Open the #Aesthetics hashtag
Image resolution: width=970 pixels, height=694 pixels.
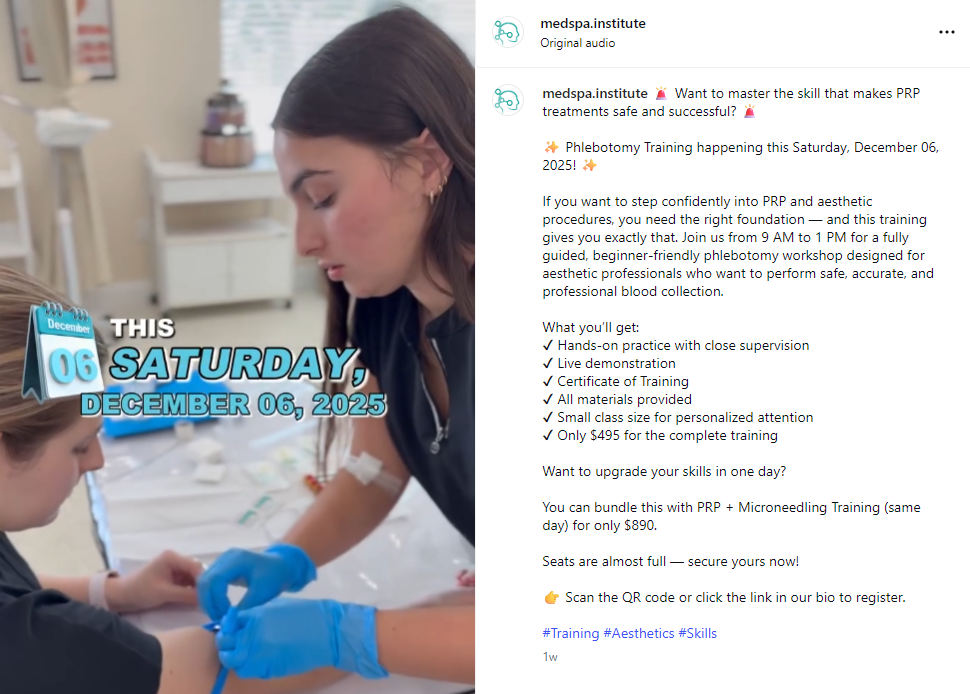point(638,633)
